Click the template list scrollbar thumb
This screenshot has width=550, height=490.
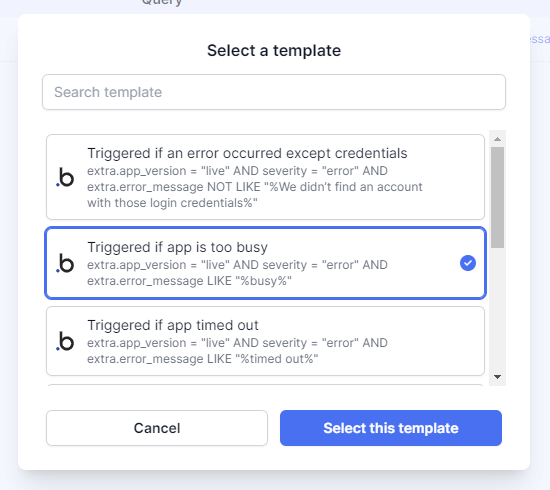click(x=497, y=197)
